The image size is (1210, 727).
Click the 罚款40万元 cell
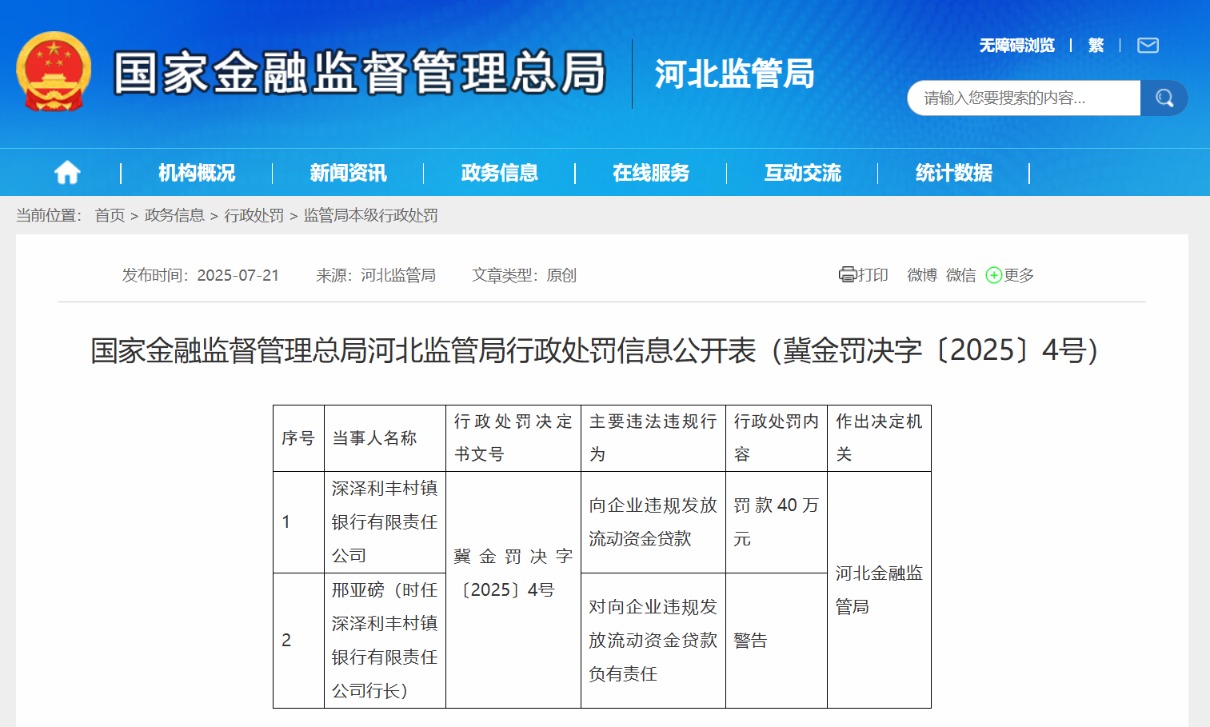coord(776,522)
